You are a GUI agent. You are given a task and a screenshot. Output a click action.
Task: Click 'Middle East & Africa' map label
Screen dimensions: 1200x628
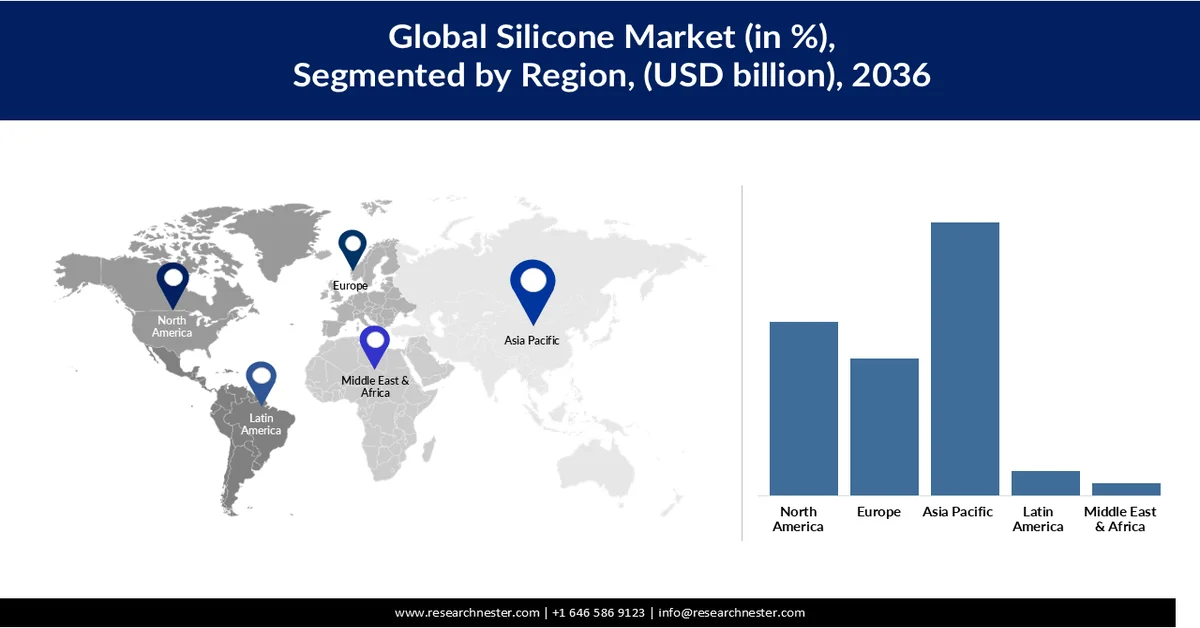click(x=375, y=387)
